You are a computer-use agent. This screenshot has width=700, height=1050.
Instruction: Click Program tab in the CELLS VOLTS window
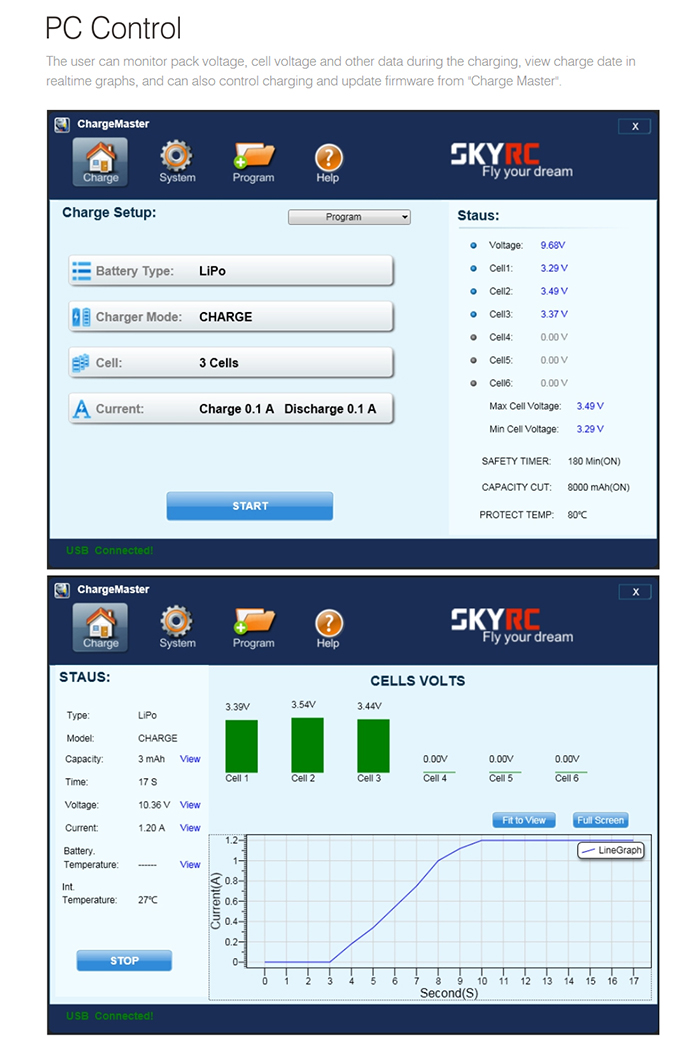[x=253, y=628]
